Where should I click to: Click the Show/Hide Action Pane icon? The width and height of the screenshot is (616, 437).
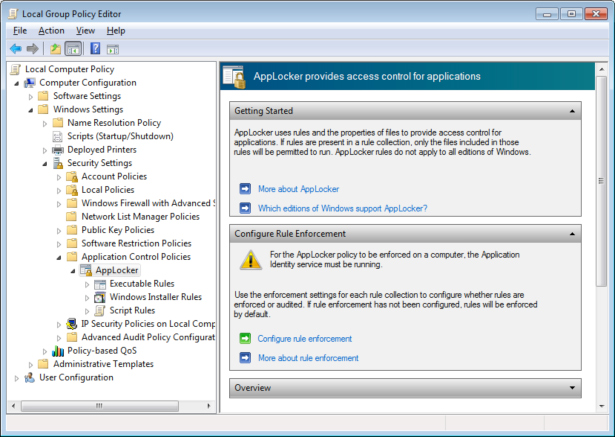pos(113,50)
